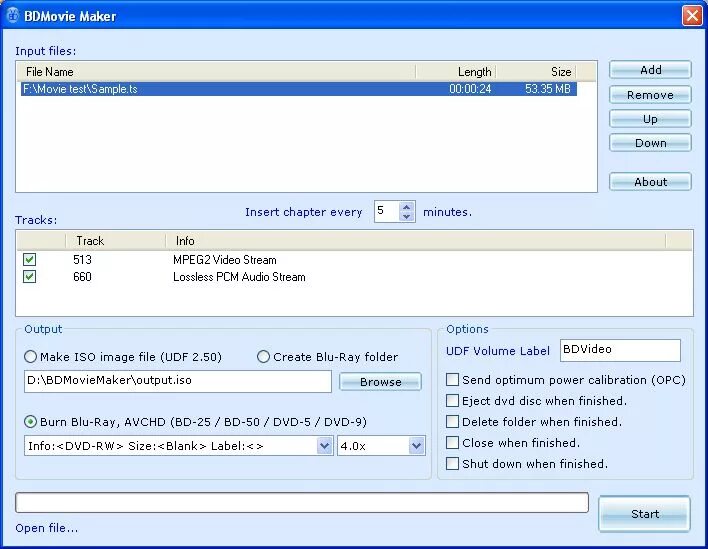The height and width of the screenshot is (549, 708).
Task: Click the File Name column header
Action: click(x=216, y=72)
